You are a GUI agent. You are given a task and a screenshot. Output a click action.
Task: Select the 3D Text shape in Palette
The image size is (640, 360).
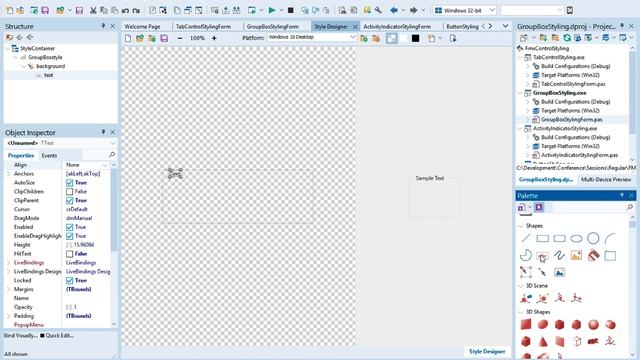pyautogui.click(x=593, y=342)
